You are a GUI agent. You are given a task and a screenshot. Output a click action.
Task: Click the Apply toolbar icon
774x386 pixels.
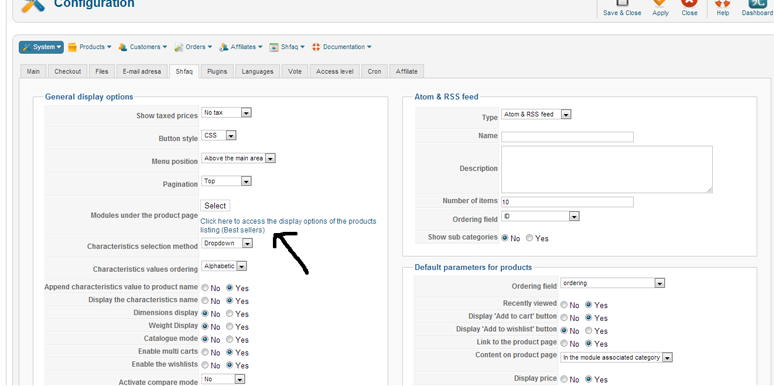click(660, 4)
